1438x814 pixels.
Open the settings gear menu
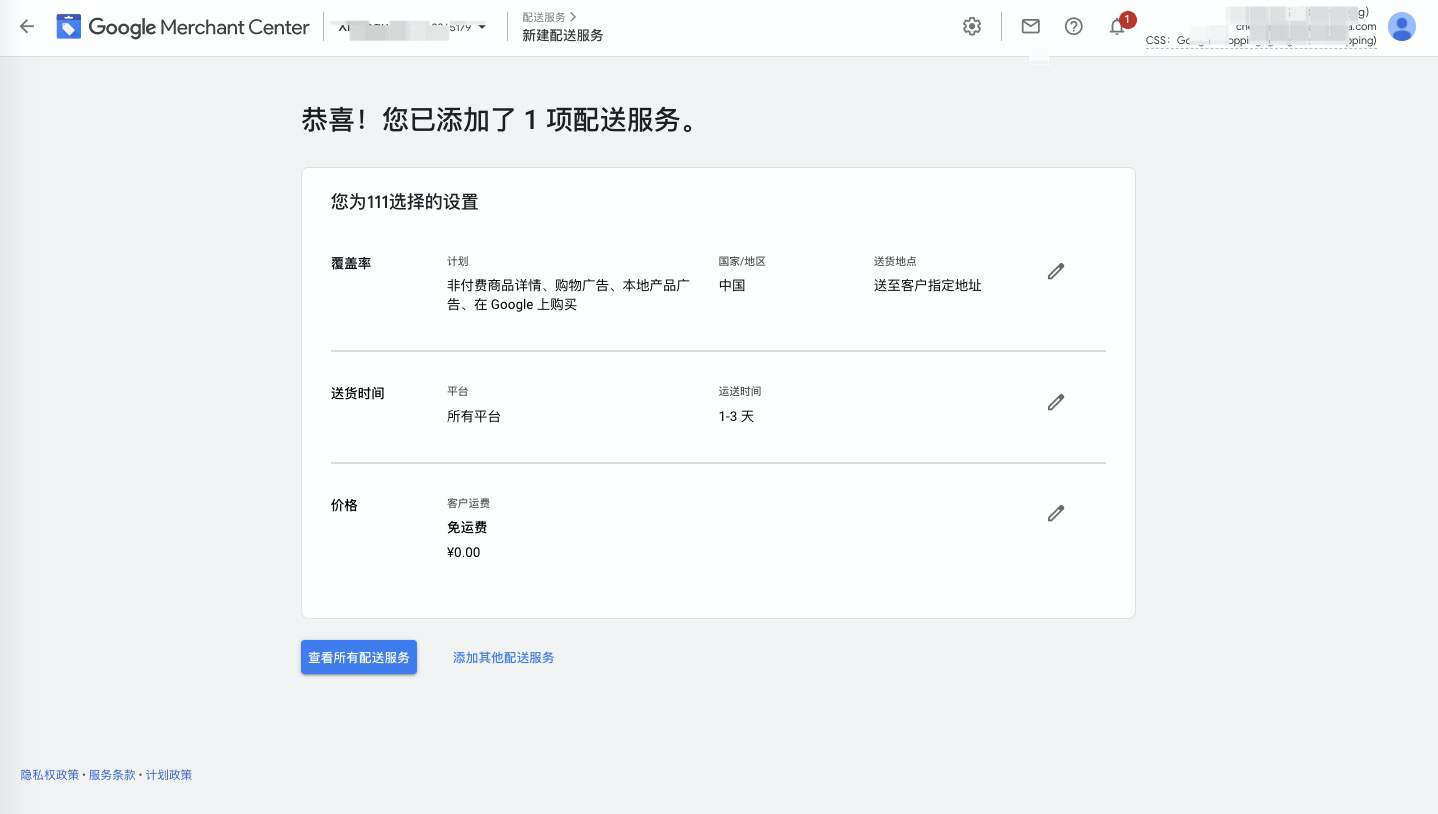[x=972, y=27]
